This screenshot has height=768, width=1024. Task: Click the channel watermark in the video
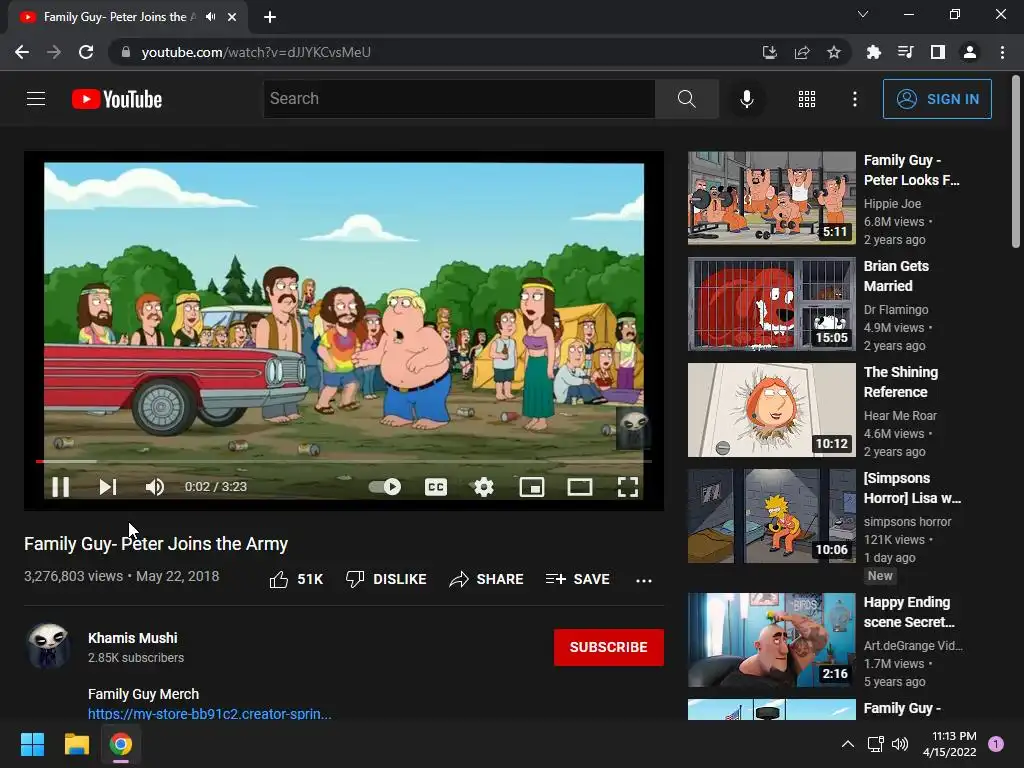point(632,428)
